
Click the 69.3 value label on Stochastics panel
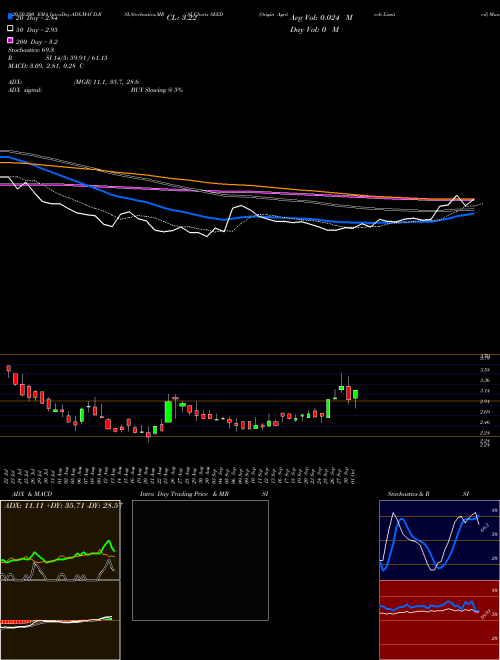tap(485, 527)
